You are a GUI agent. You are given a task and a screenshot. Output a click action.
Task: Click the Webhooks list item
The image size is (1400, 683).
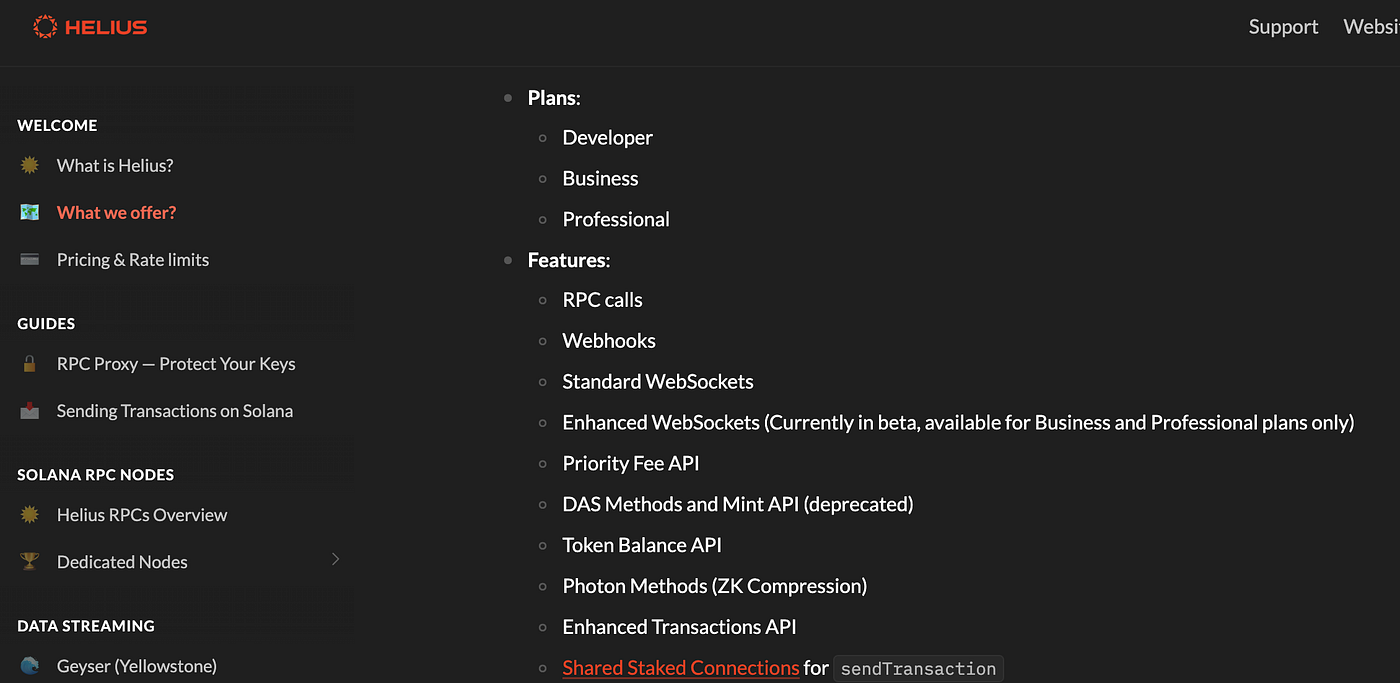tap(609, 341)
